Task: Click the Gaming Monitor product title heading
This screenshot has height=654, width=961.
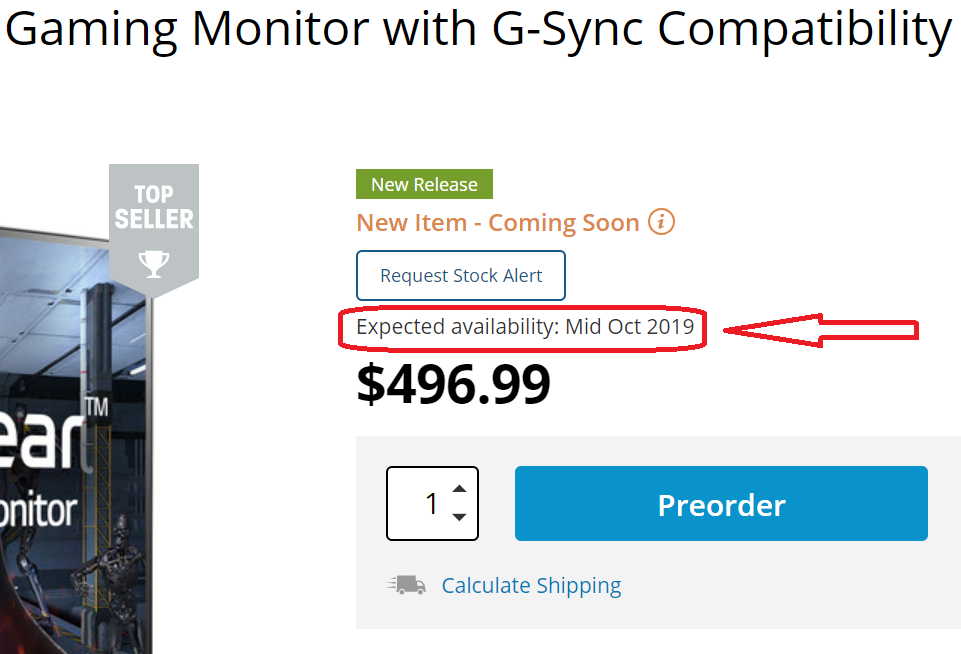Action: point(478,30)
